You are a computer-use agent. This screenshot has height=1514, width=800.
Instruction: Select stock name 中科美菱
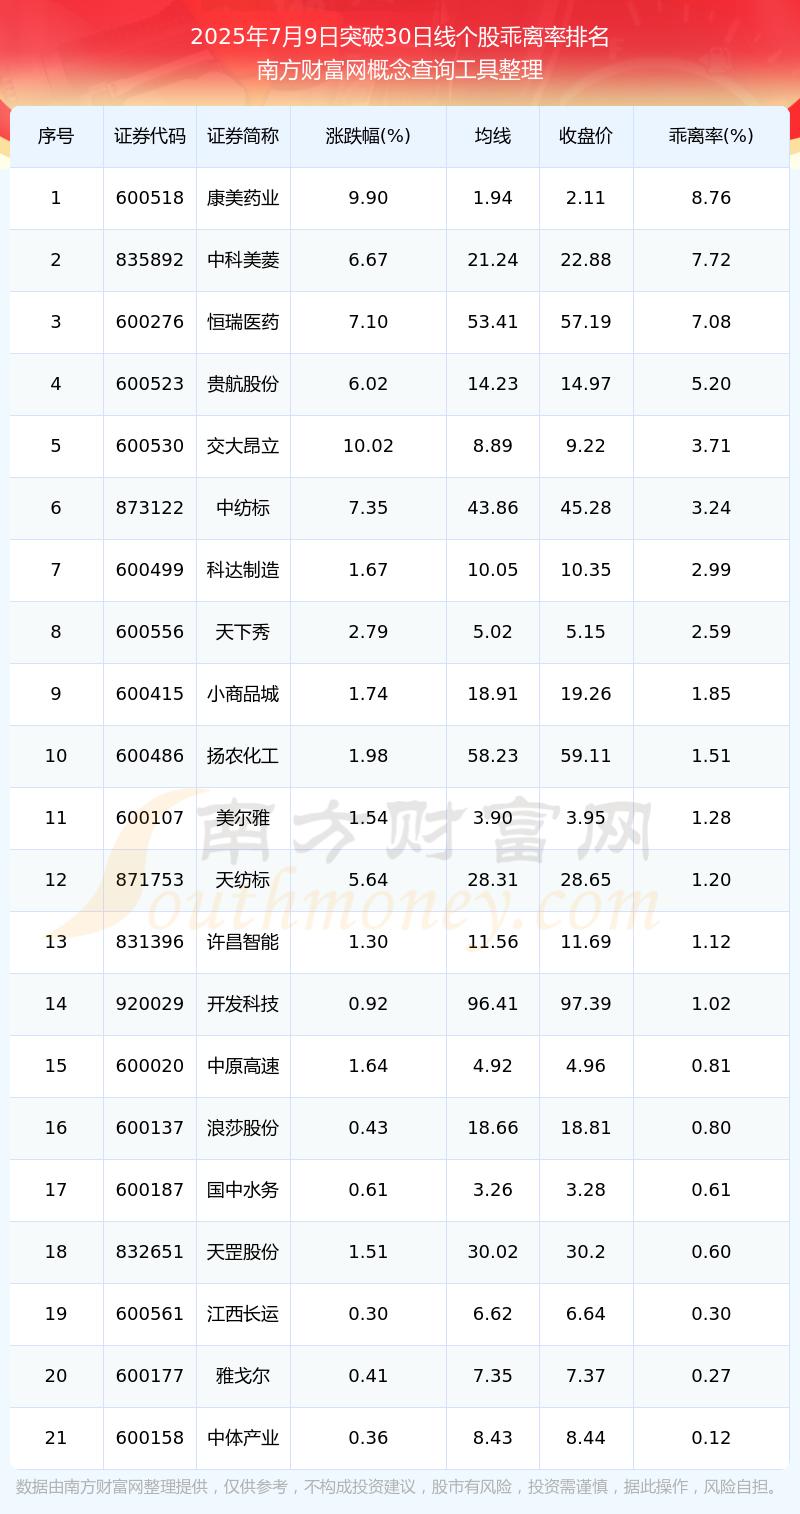tap(243, 260)
